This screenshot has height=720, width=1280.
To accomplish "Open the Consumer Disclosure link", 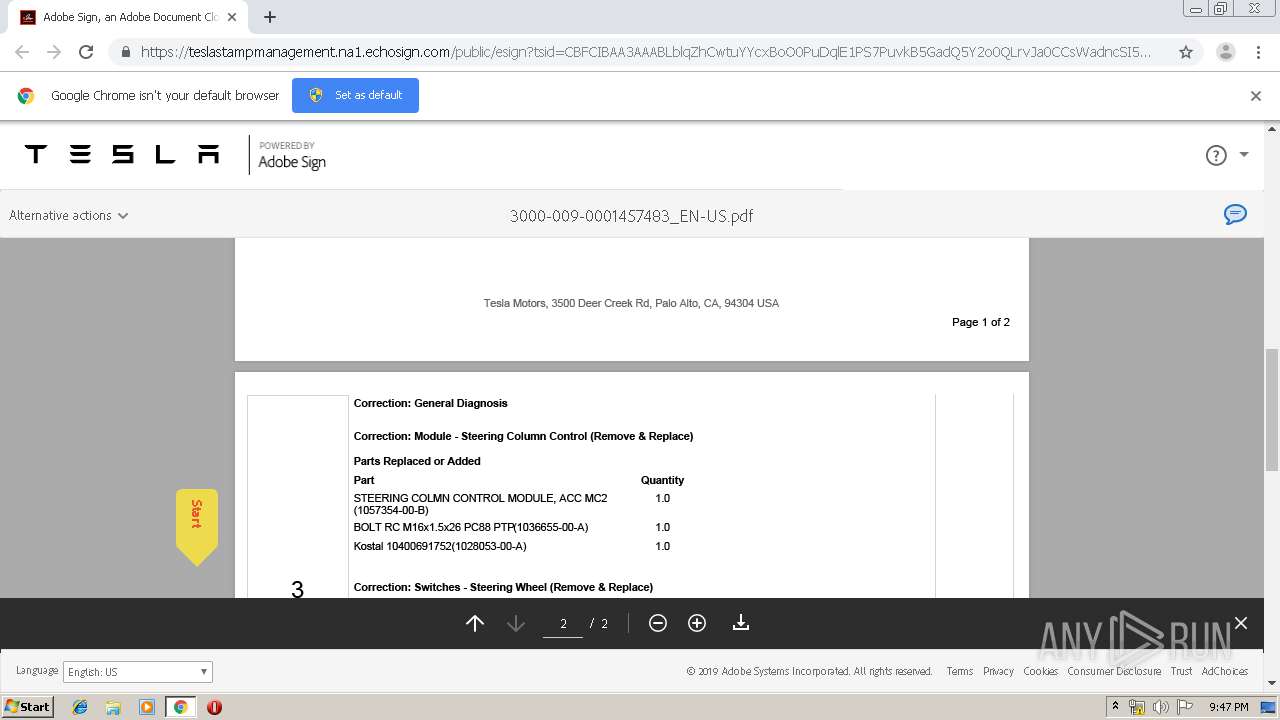I will click(x=1114, y=671).
